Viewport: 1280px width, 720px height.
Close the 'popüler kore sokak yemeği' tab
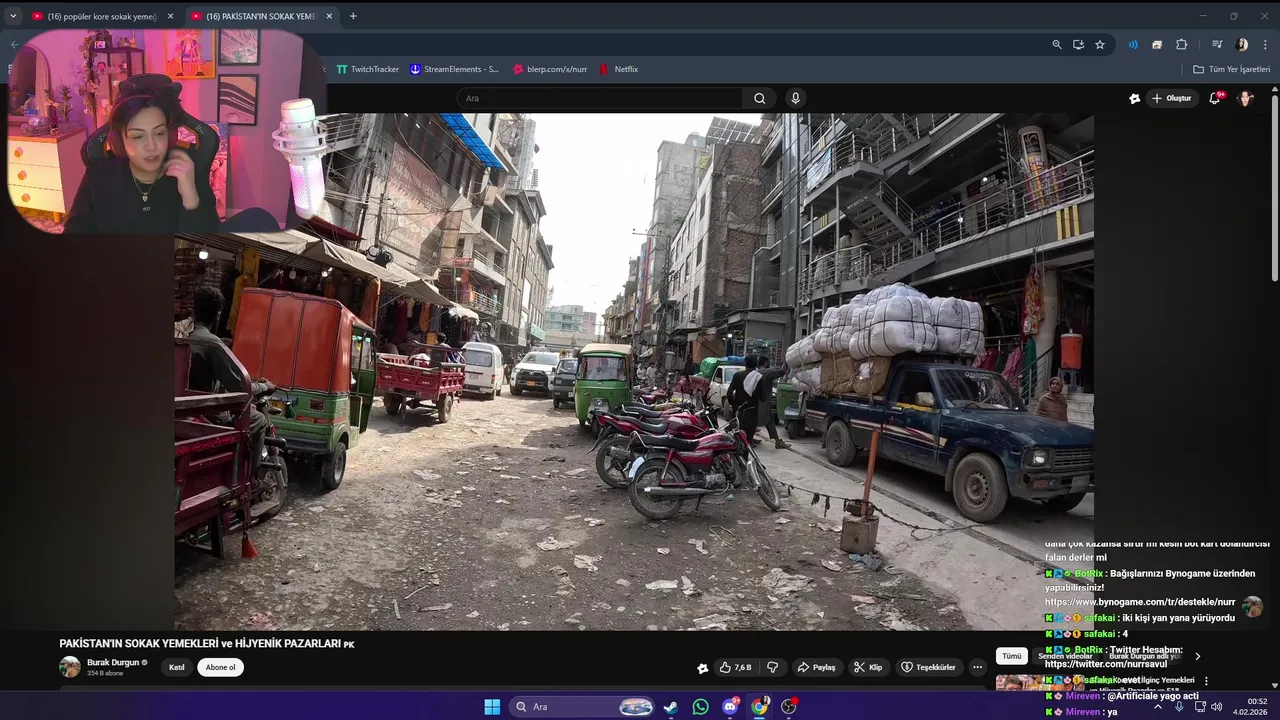click(170, 16)
